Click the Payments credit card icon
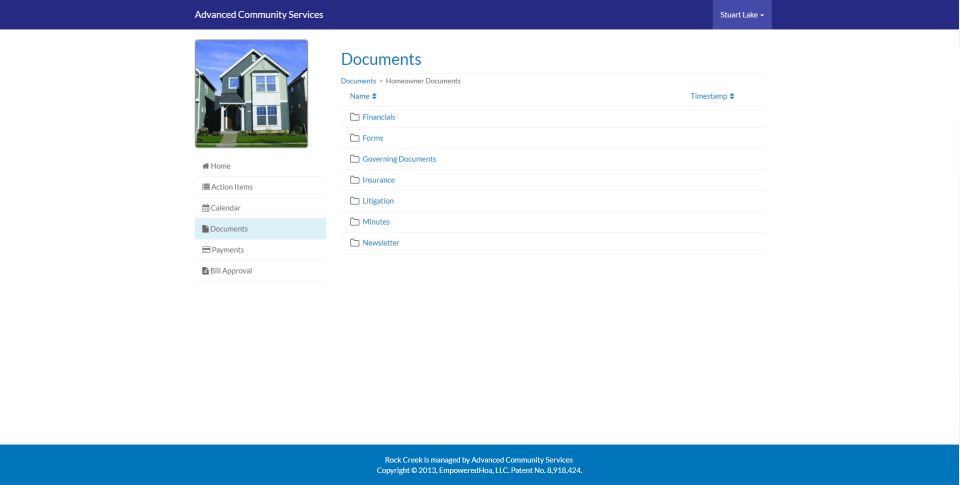 (206, 250)
